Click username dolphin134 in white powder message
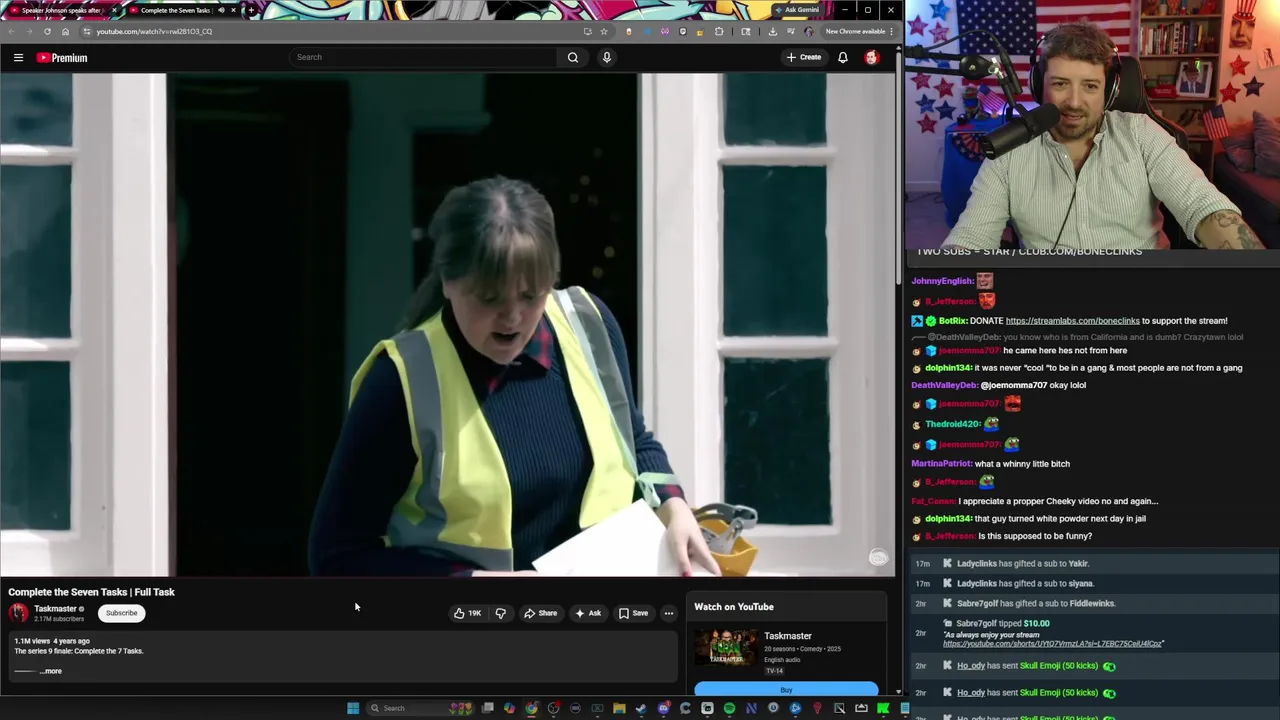 pyautogui.click(x=948, y=519)
